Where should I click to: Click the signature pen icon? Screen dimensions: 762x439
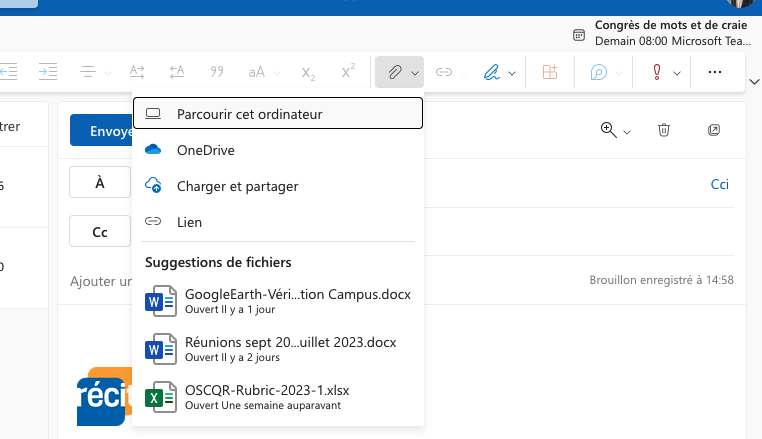tap(492, 72)
